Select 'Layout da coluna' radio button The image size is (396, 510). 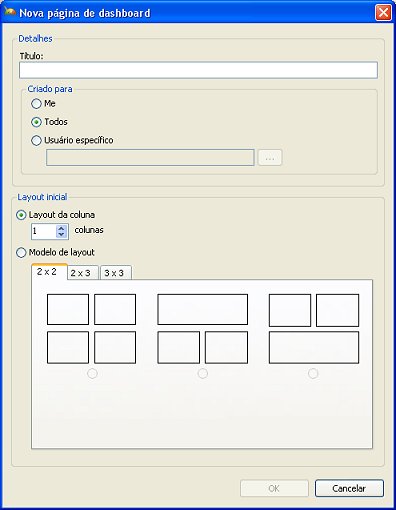point(21,215)
